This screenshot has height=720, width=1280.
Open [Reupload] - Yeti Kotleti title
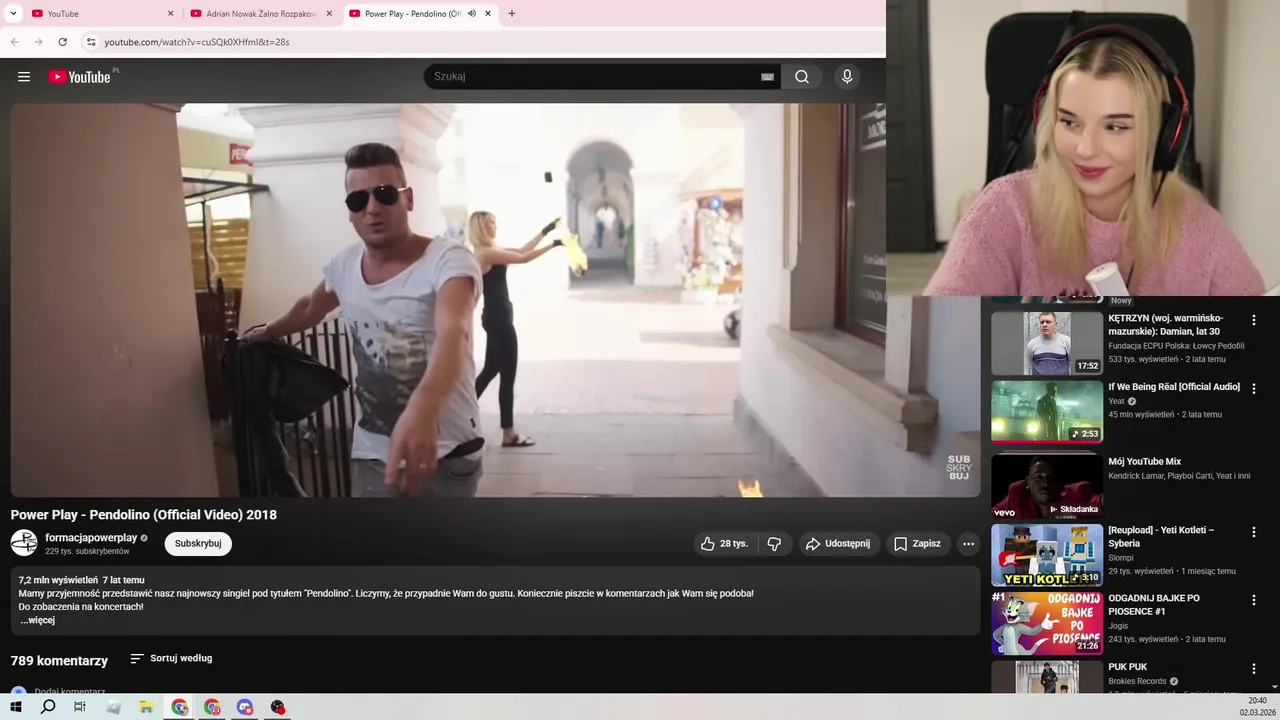pos(1161,536)
